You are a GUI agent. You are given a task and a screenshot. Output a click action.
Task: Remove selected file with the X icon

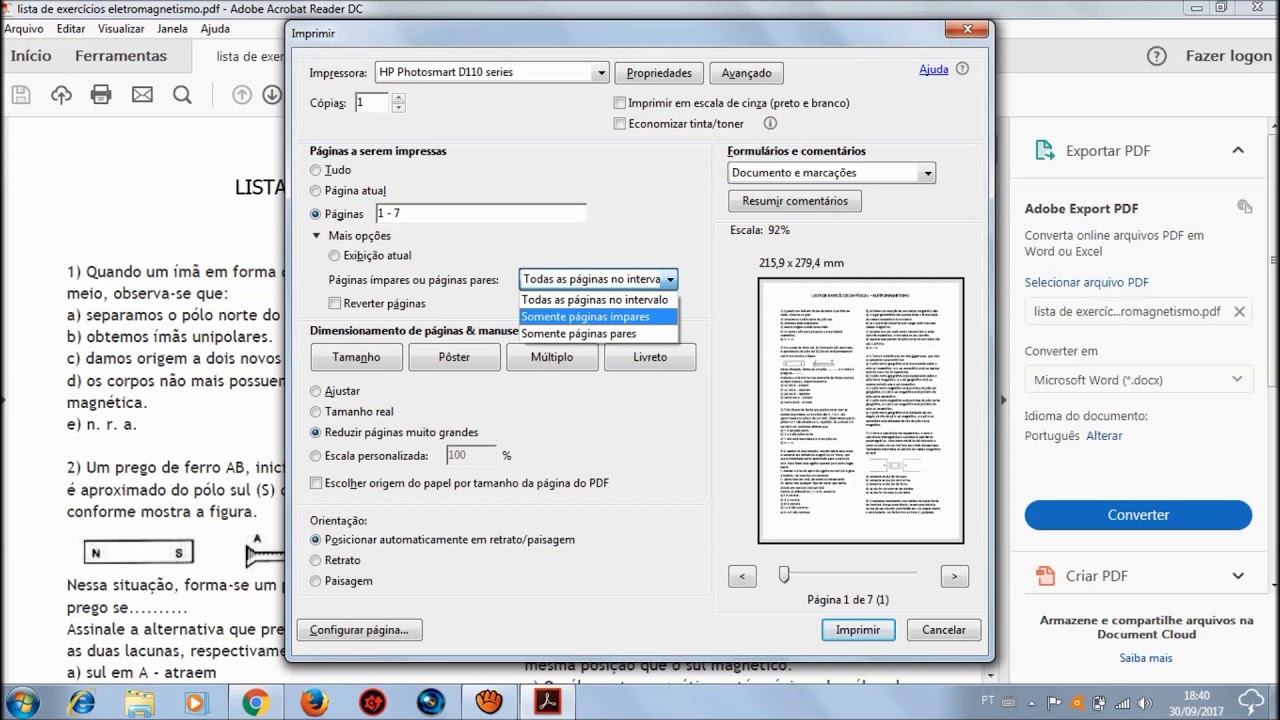[x=1239, y=311]
